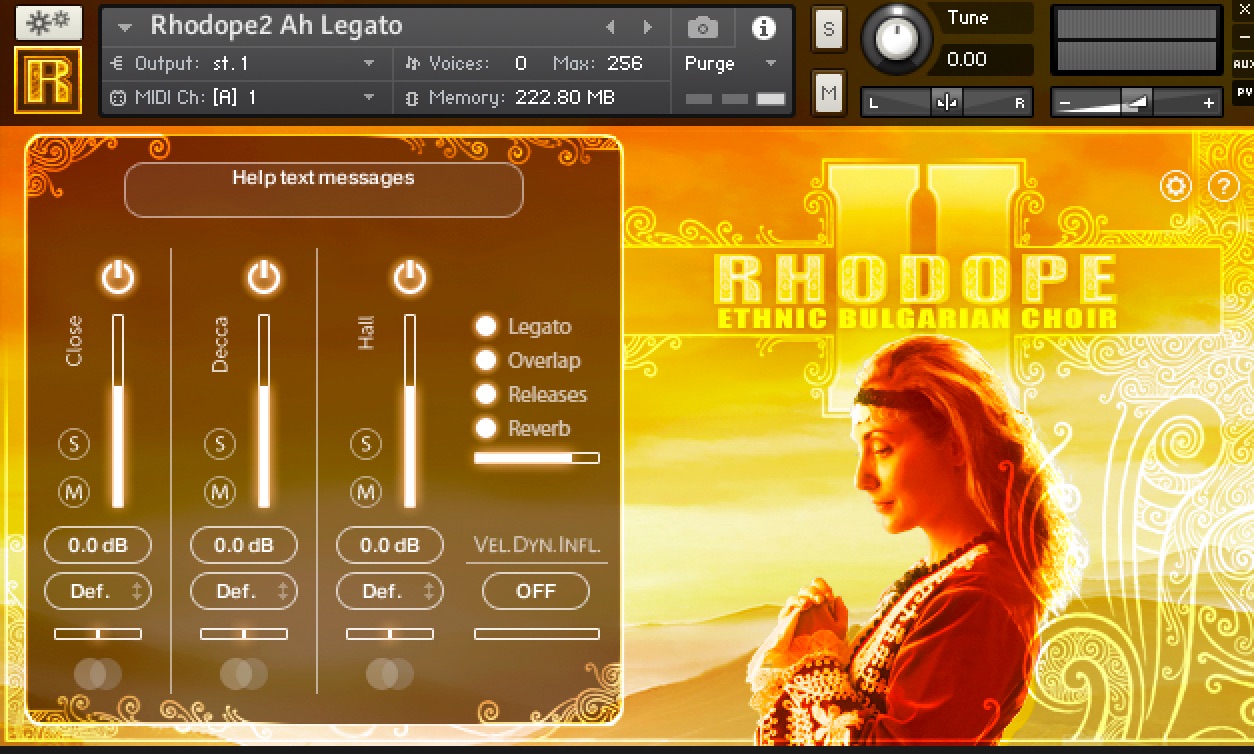Viewport: 1254px width, 754px height.
Task: Toggle the Releases option
Action: click(x=487, y=395)
